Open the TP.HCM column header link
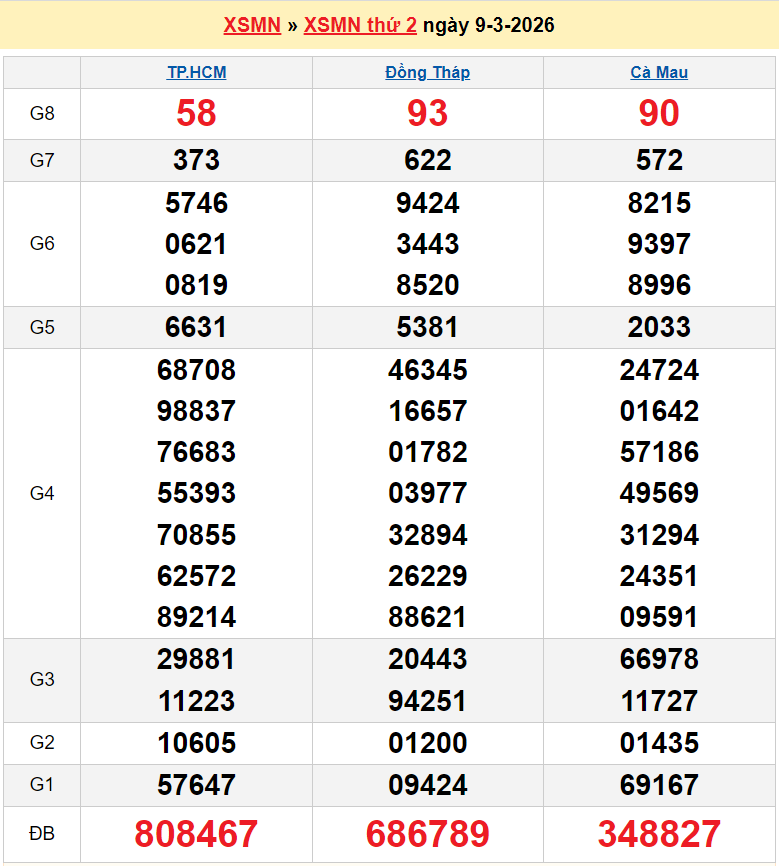779x866 pixels. [x=196, y=72]
